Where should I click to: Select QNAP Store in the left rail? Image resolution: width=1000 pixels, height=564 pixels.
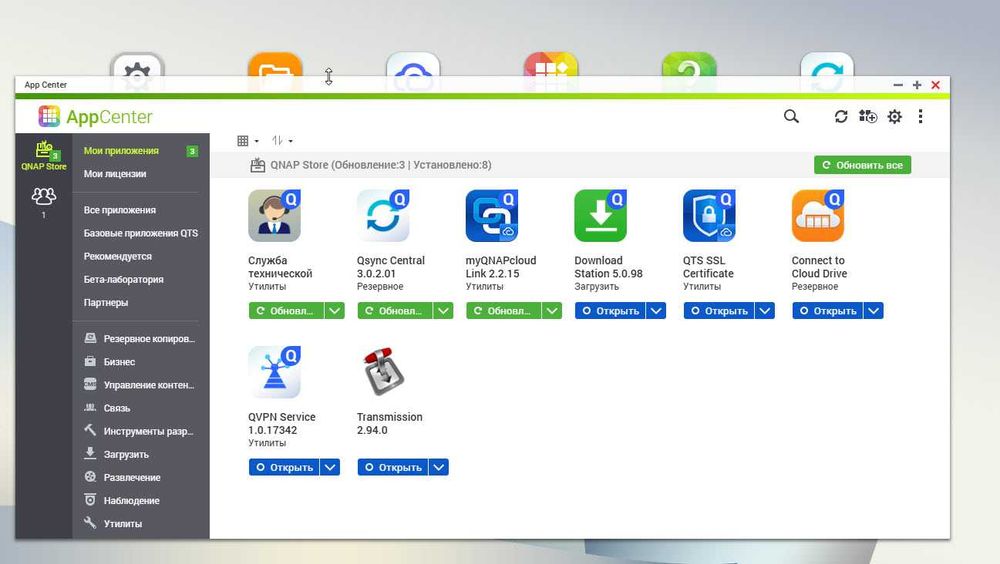(43, 156)
